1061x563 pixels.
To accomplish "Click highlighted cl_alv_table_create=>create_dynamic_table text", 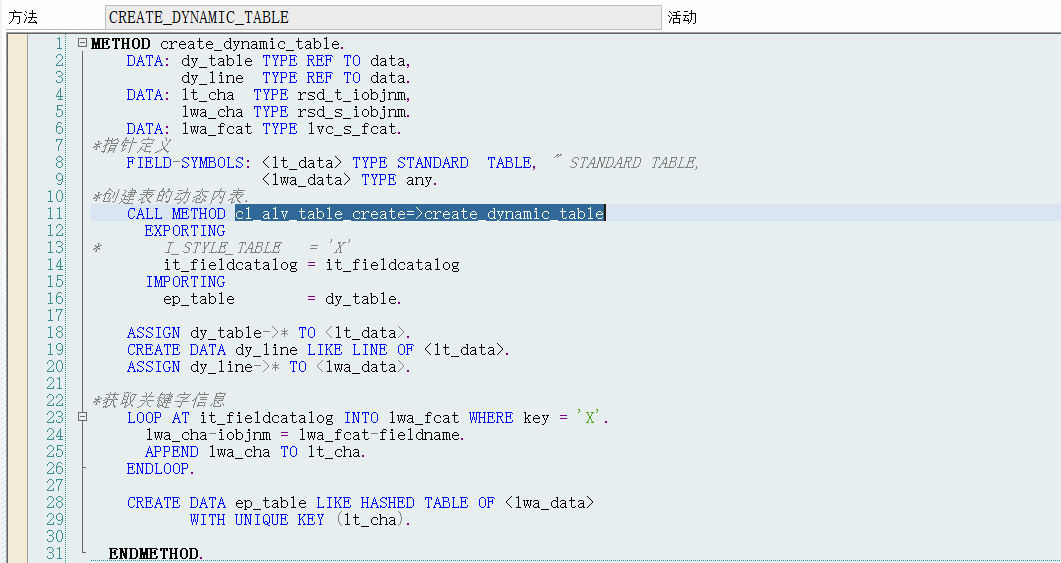I will (x=420, y=214).
